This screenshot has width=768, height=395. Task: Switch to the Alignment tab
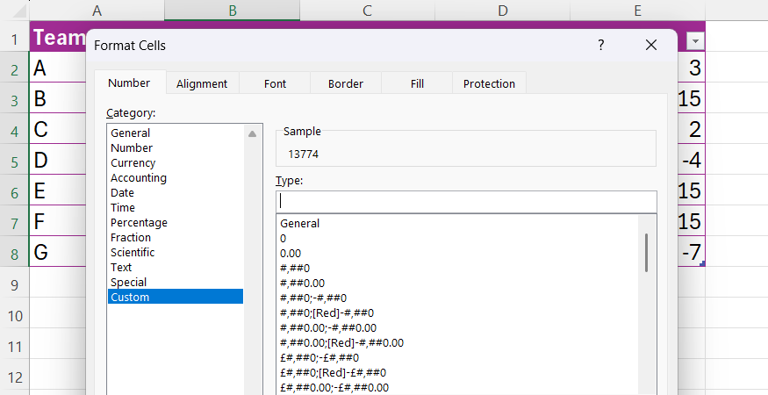pyautogui.click(x=202, y=84)
